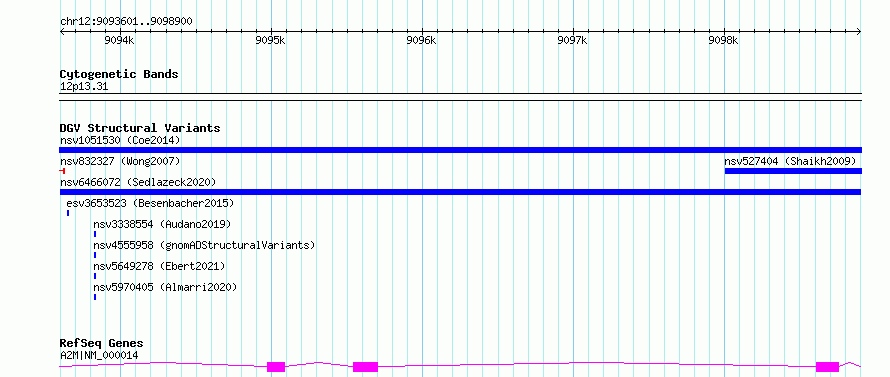The height and width of the screenshot is (377, 890).
Task: Click the 9096k ruler tick label
Action: click(x=422, y=40)
